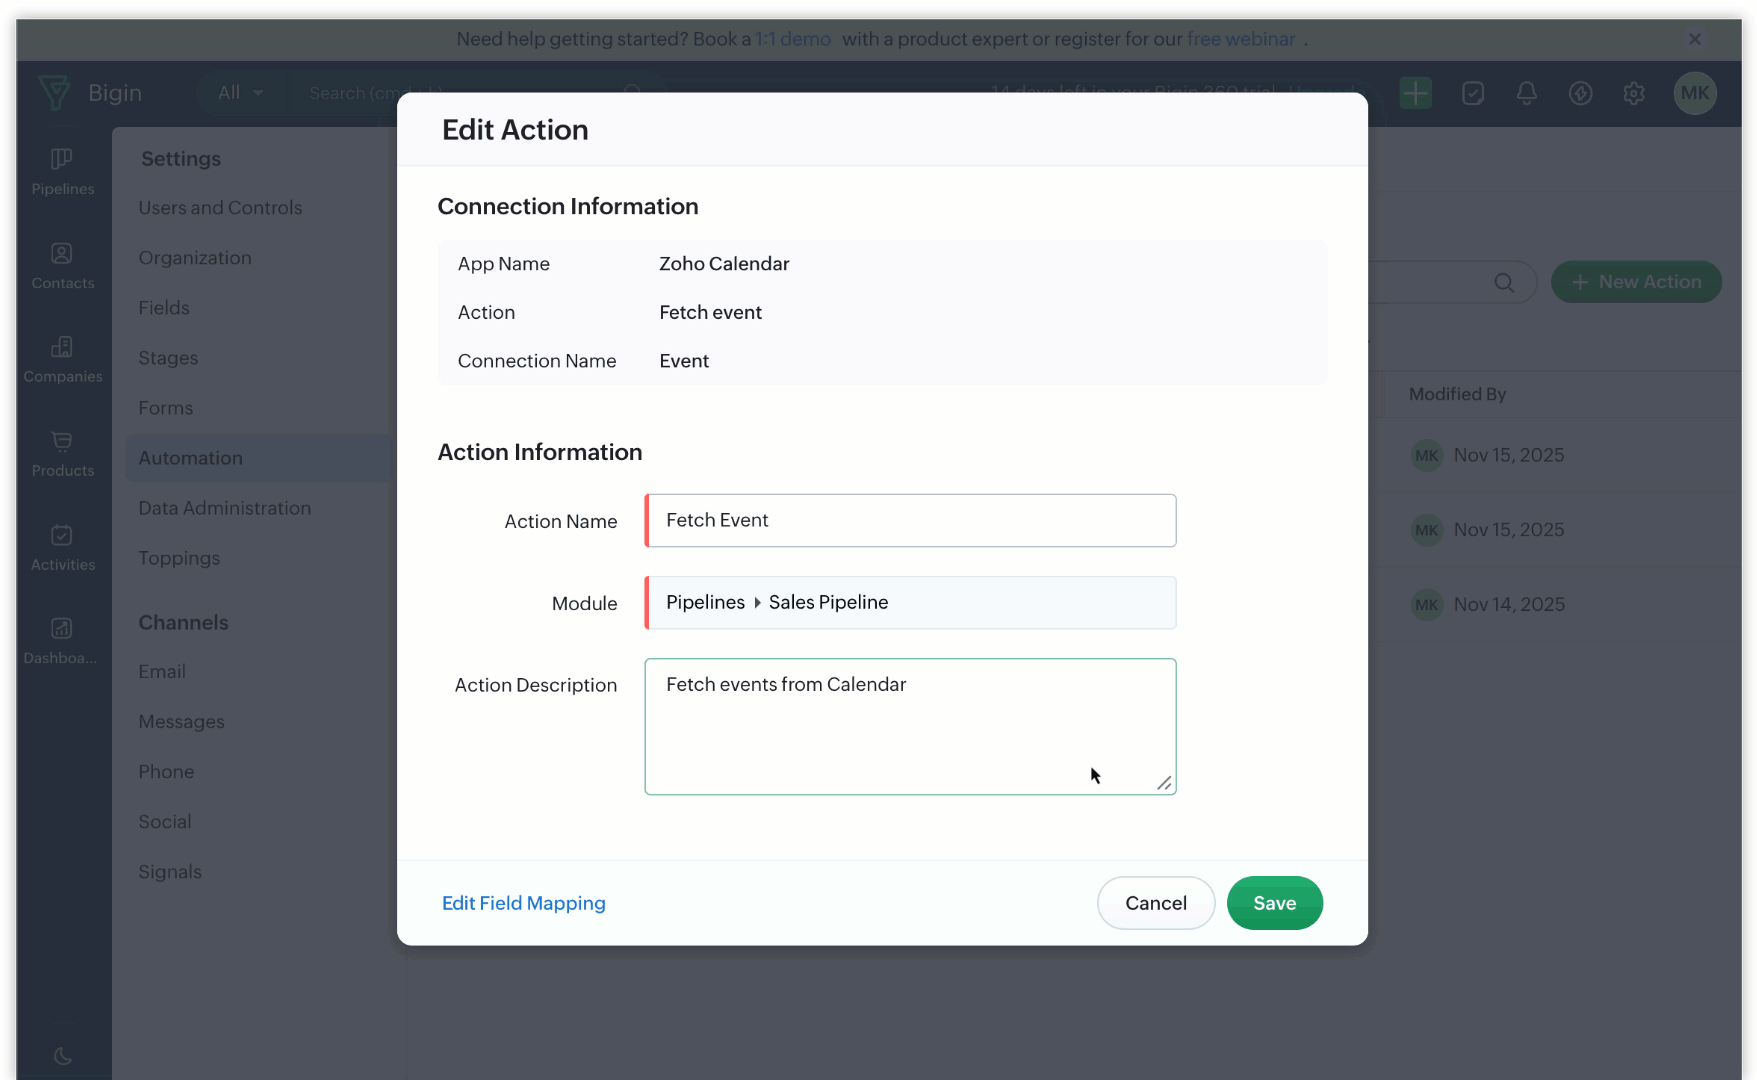Open Social channel settings
Image resolution: width=1757 pixels, height=1080 pixels.
point(165,822)
